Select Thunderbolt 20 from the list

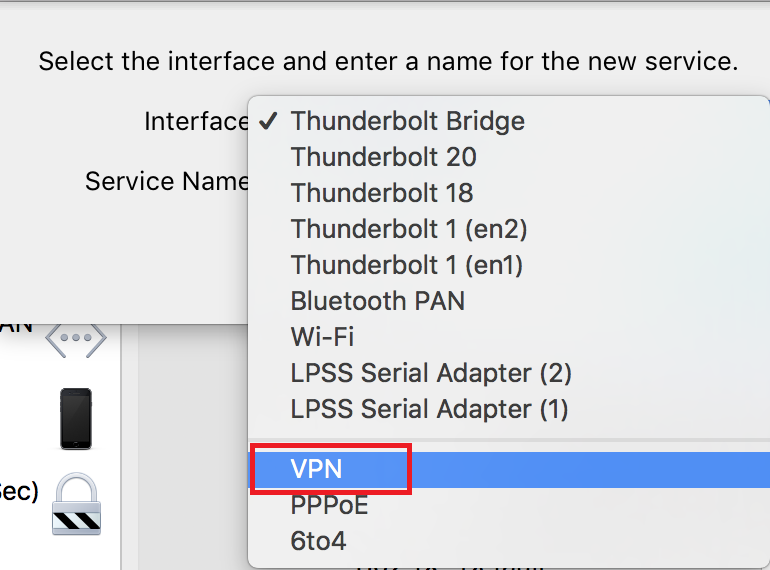coord(509,157)
